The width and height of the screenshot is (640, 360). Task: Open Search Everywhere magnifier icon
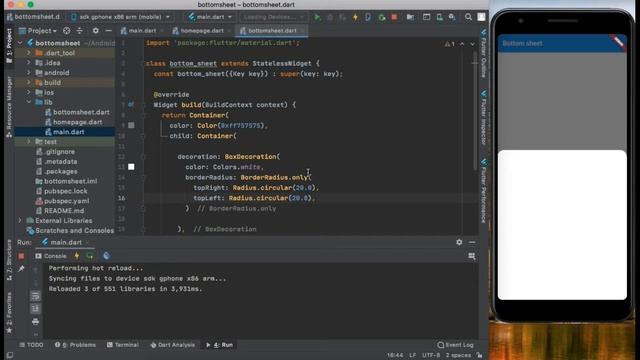coord(468,17)
